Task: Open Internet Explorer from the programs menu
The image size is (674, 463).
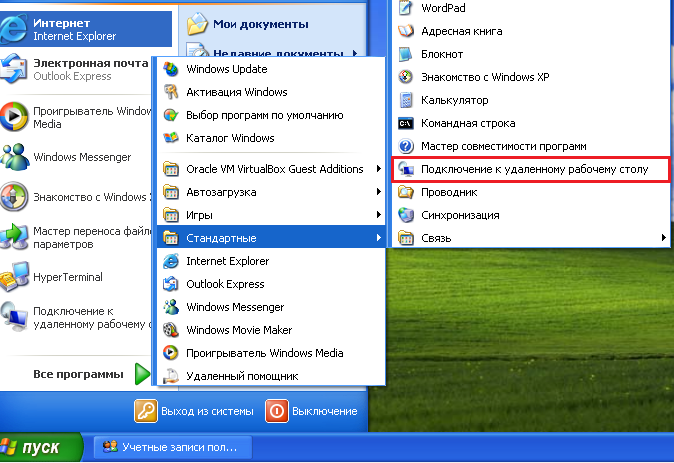Action: [x=271, y=261]
